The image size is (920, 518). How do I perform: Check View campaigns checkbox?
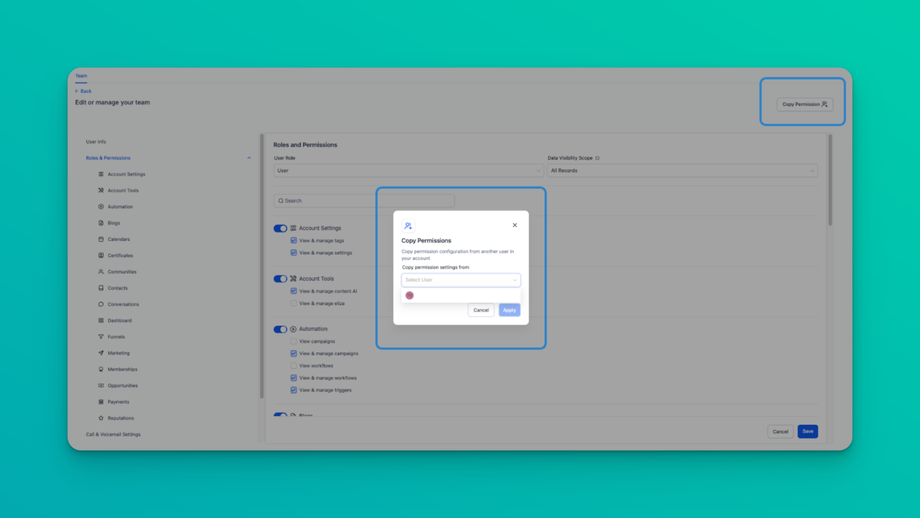tap(293, 341)
